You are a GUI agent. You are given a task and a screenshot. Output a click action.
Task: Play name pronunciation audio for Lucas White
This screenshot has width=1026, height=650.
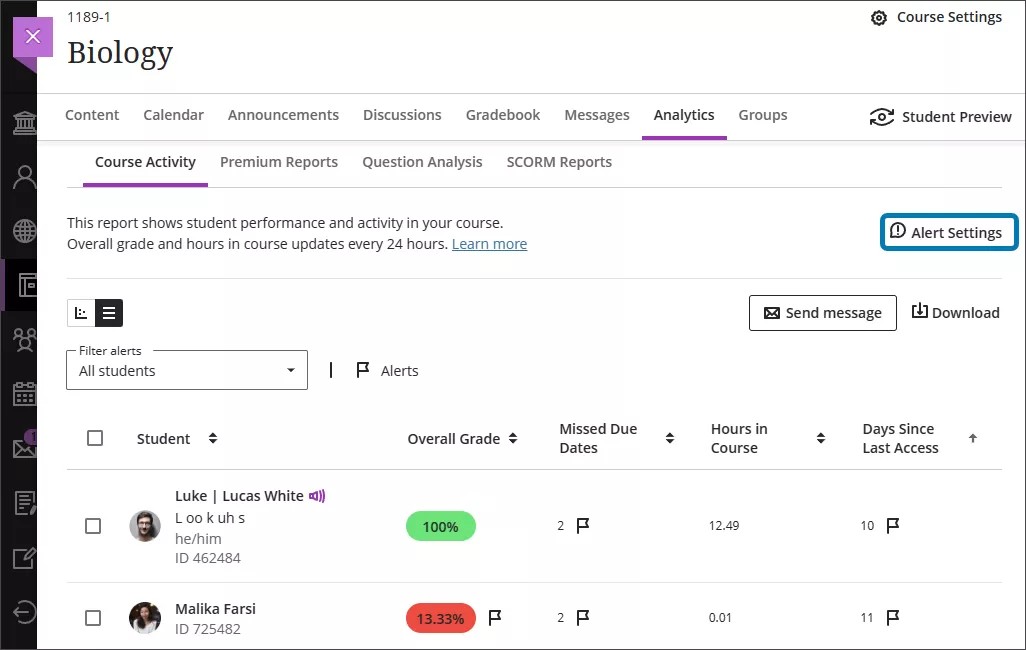315,495
